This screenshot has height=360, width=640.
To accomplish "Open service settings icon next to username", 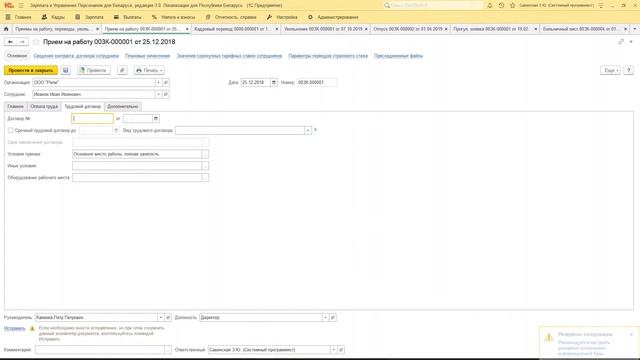I will [x=601, y=5].
